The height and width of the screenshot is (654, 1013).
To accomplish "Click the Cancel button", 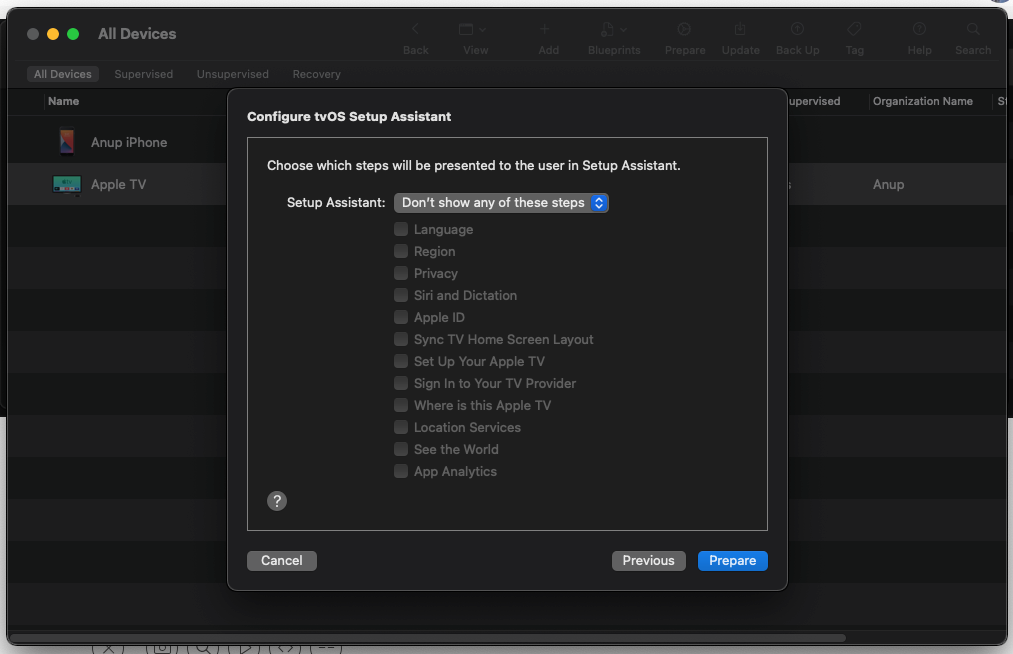I will [x=282, y=561].
